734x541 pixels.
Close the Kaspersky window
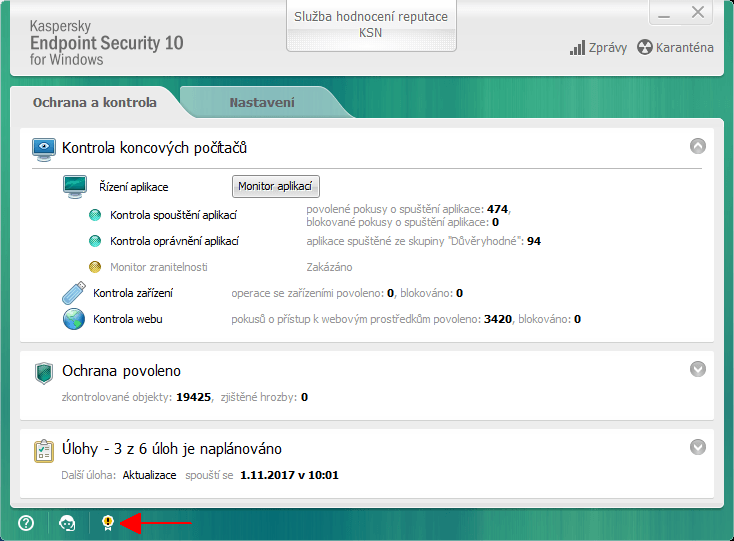(697, 12)
